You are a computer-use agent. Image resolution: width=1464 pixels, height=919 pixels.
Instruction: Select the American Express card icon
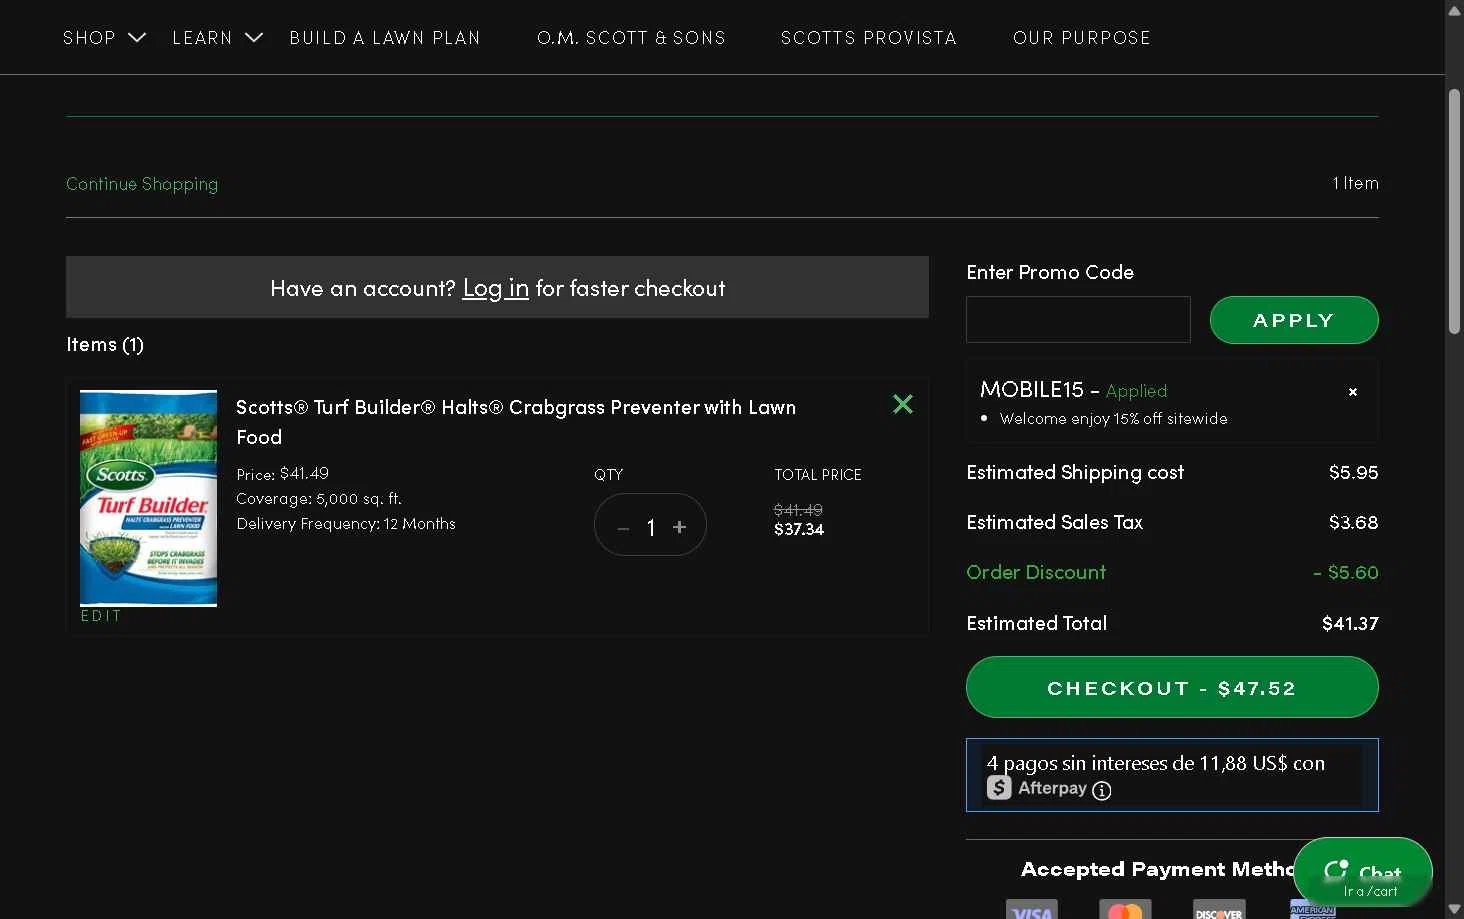pyautogui.click(x=1313, y=909)
